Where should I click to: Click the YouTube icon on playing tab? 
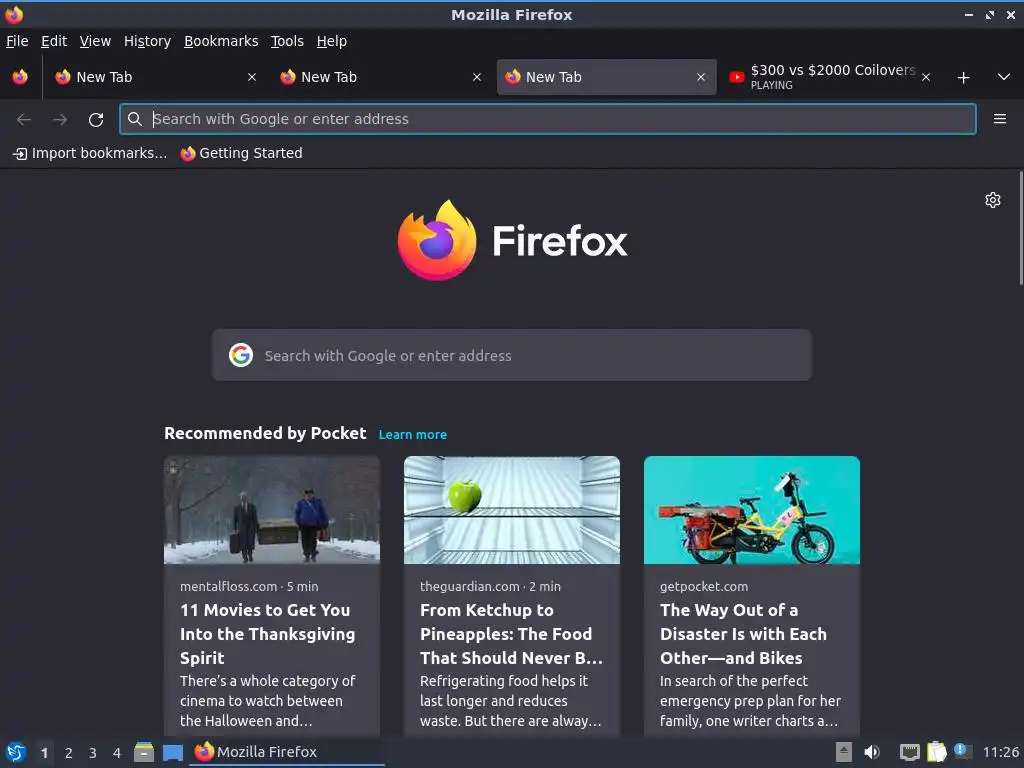point(737,77)
